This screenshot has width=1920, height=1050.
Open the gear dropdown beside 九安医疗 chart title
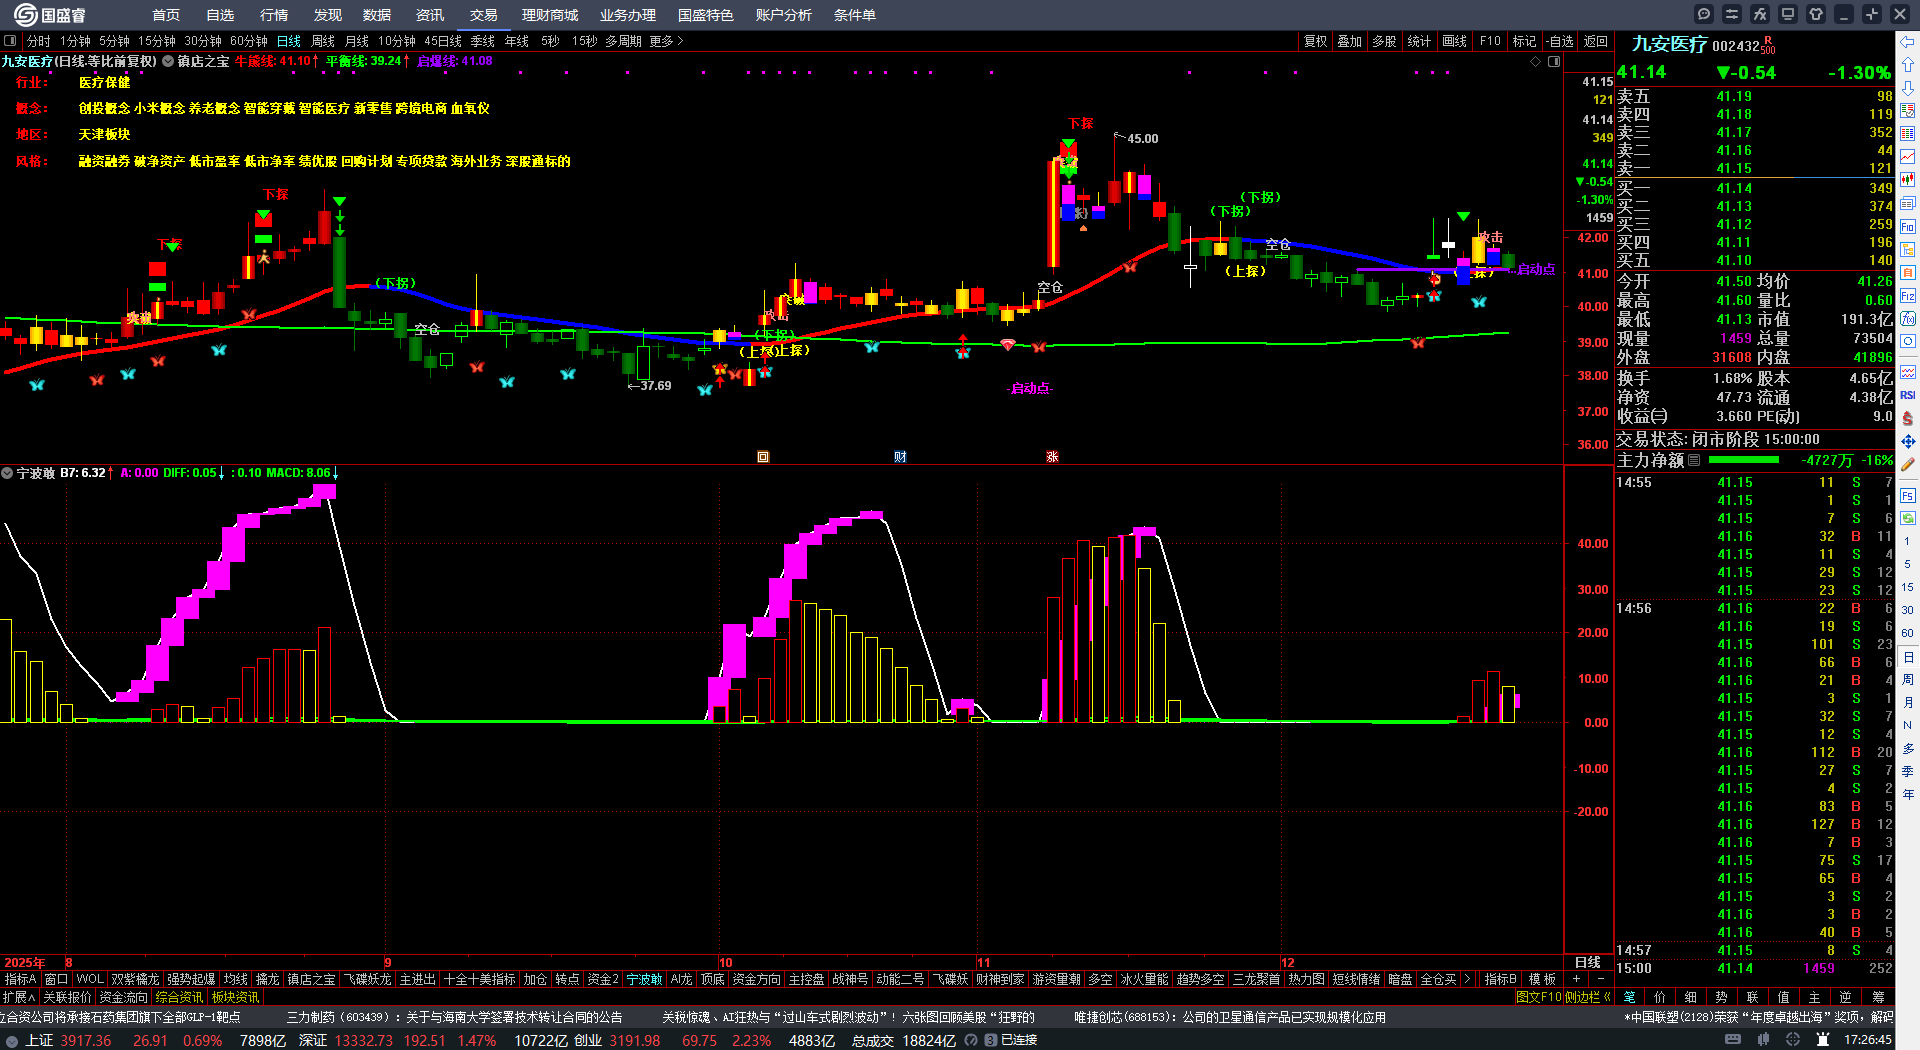tap(169, 61)
